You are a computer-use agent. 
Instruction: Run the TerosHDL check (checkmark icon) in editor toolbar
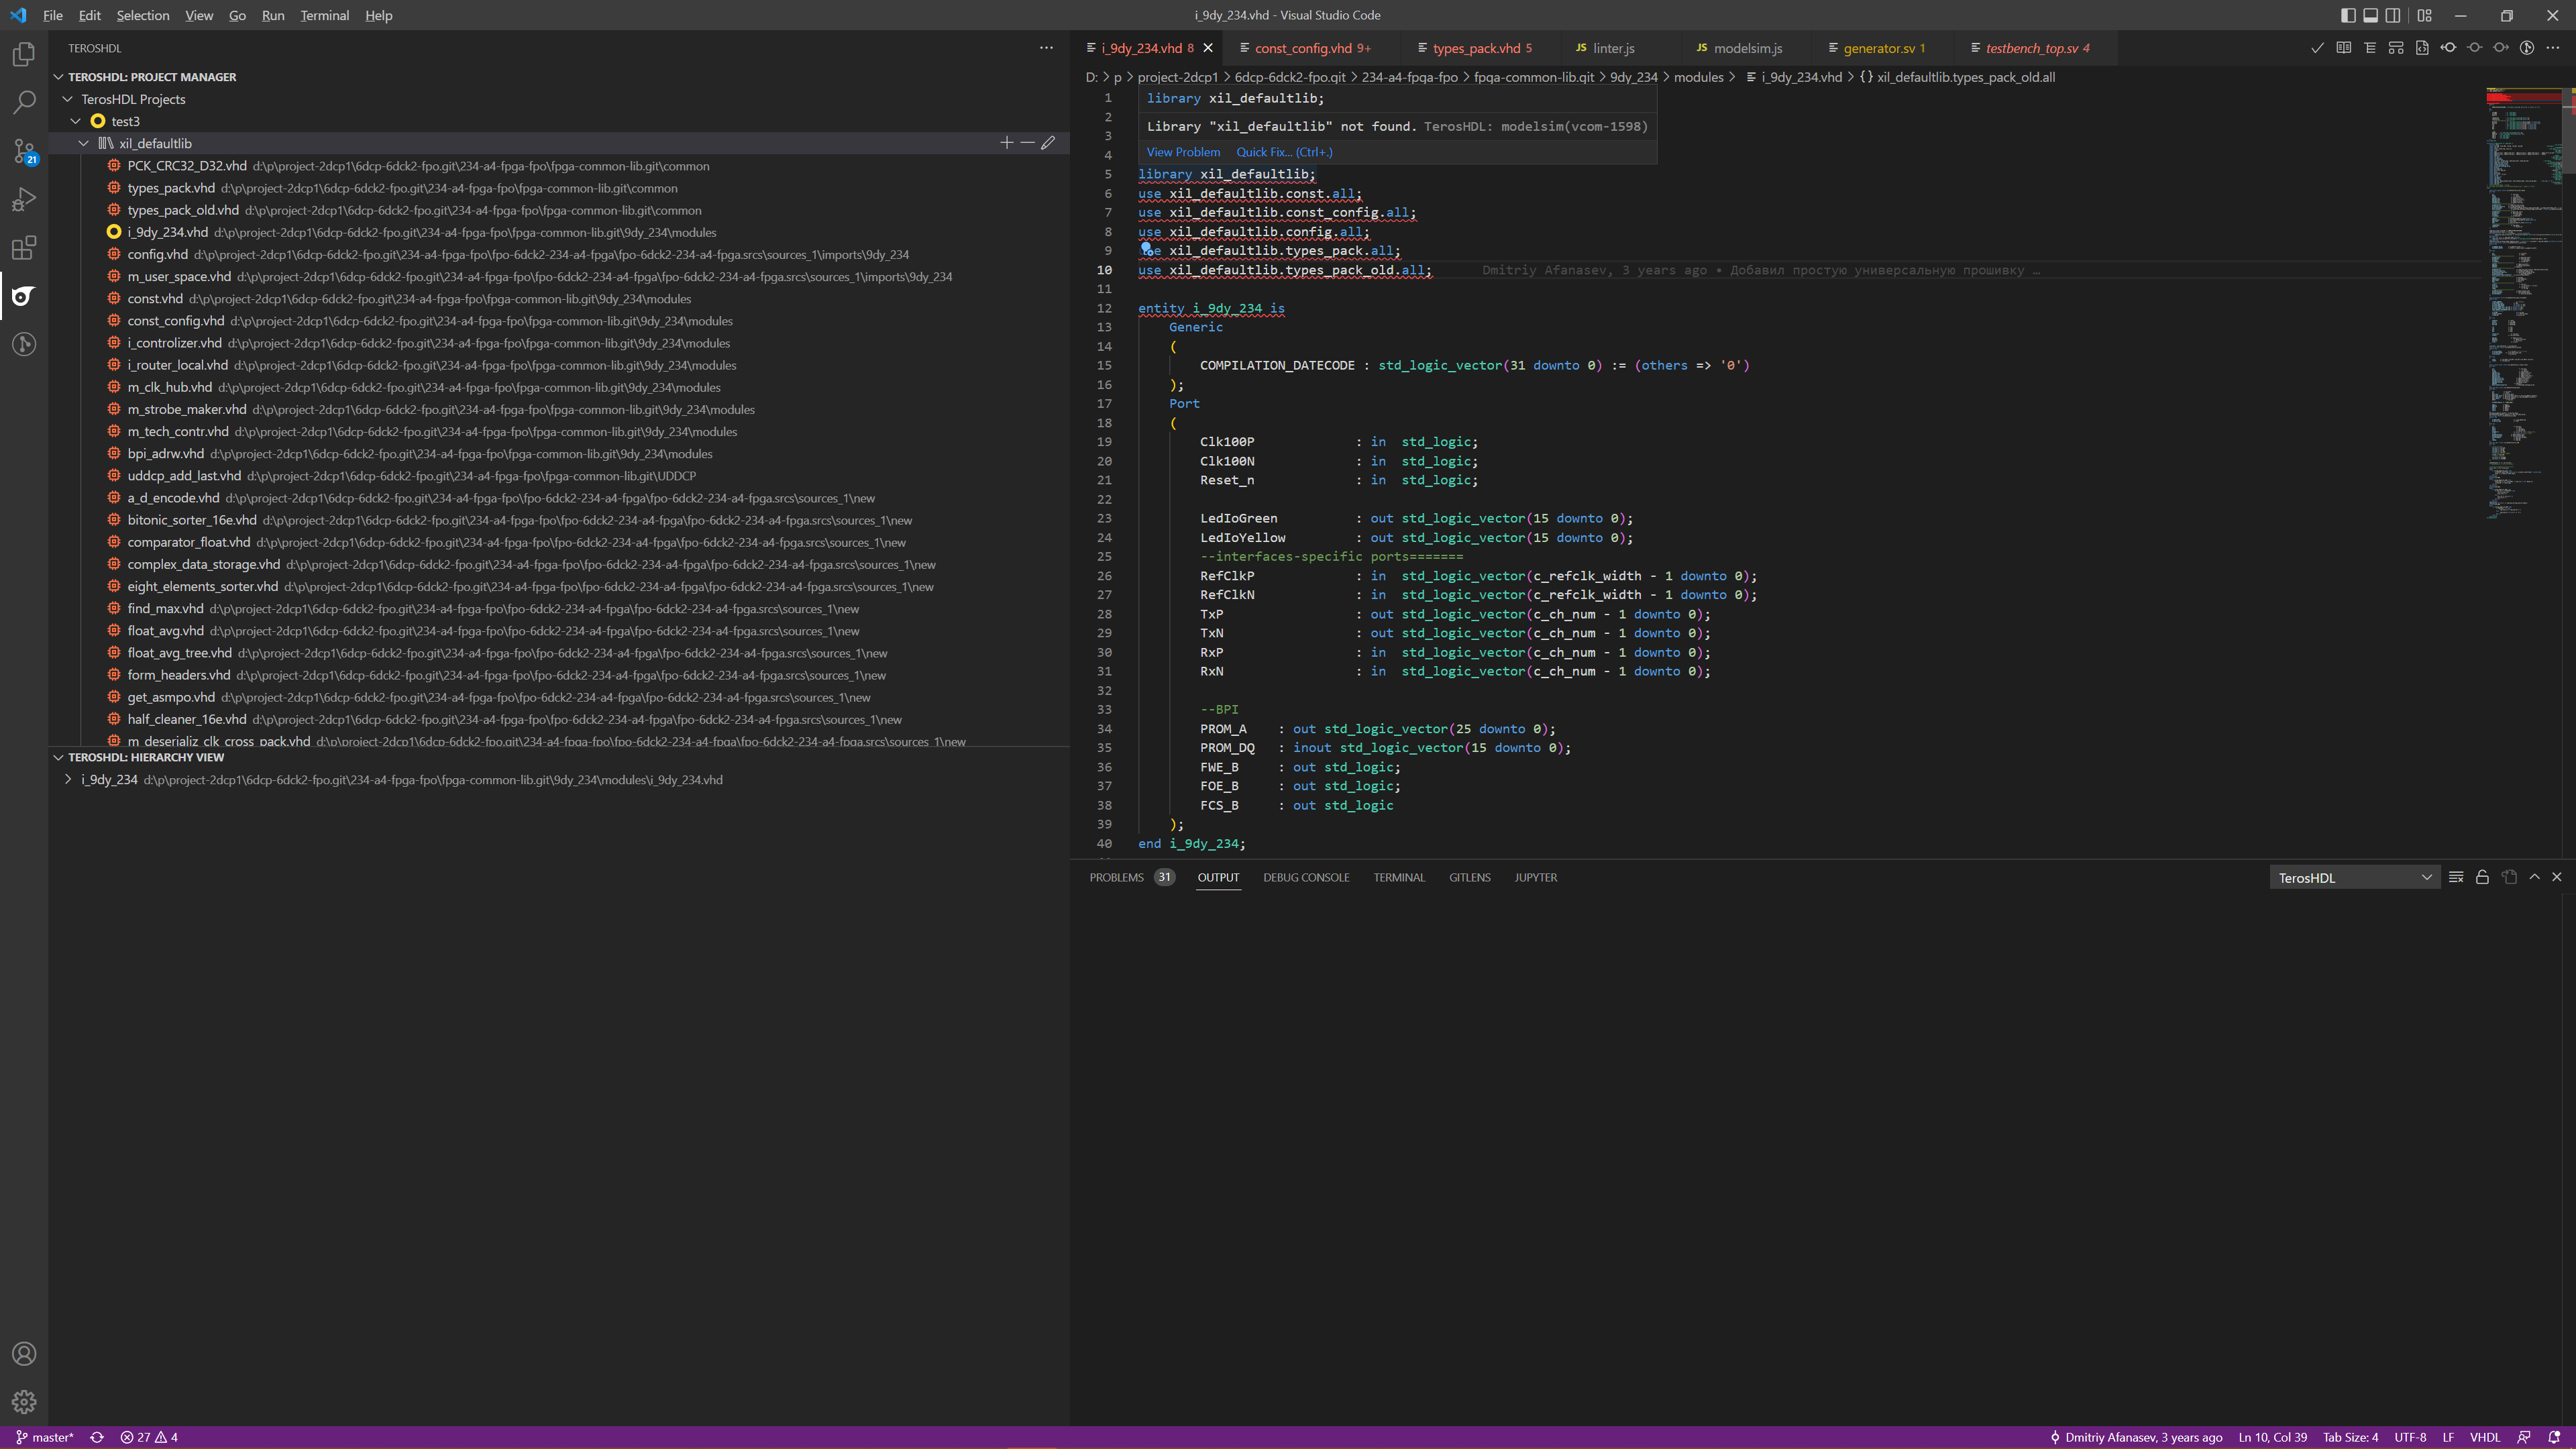2318,47
